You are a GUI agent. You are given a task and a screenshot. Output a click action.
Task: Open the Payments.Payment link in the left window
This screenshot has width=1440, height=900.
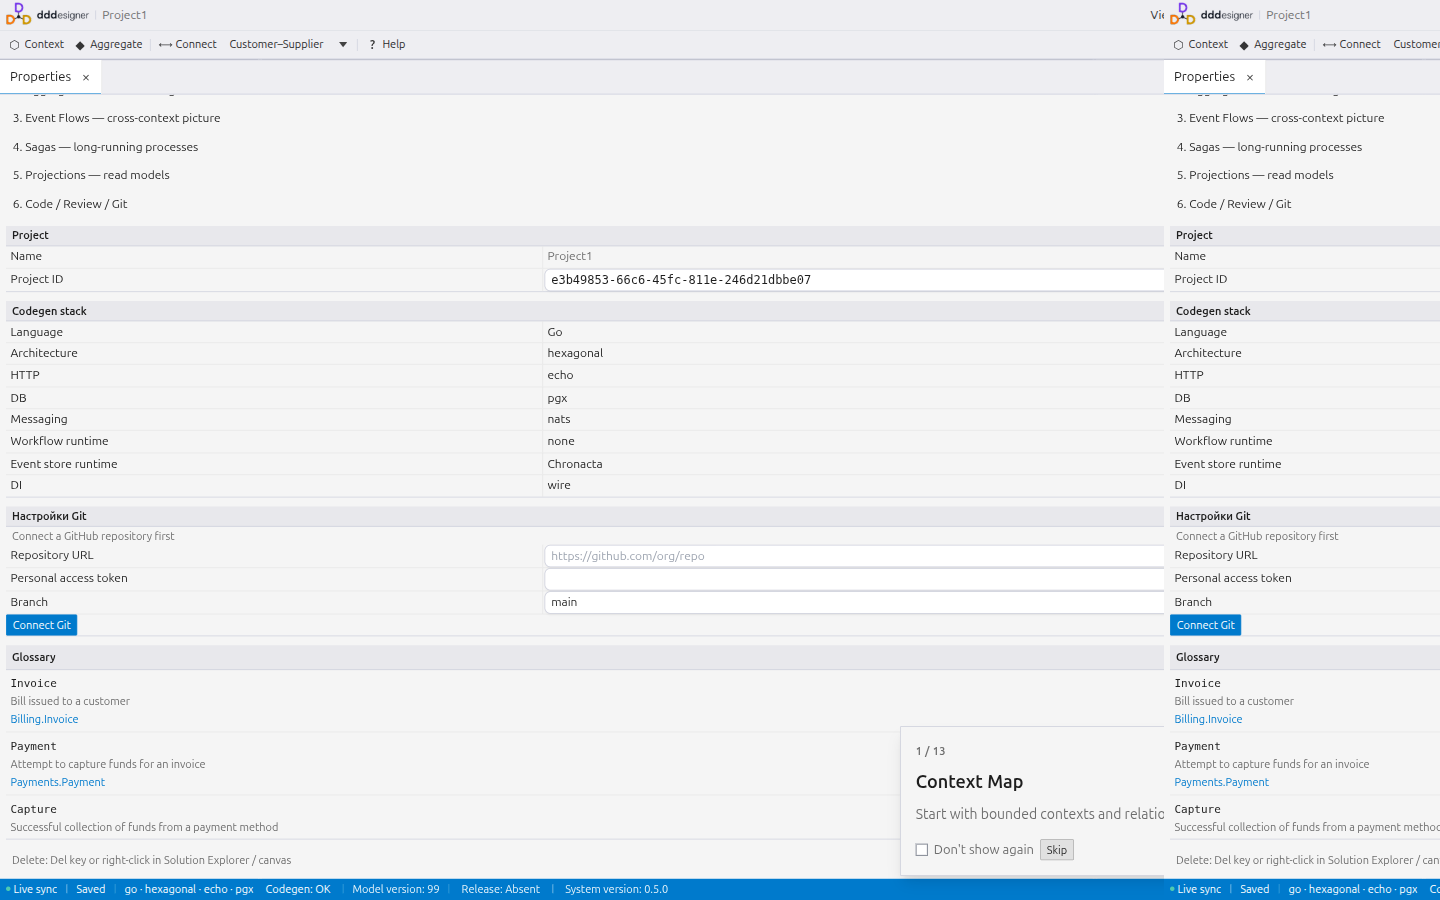[58, 782]
